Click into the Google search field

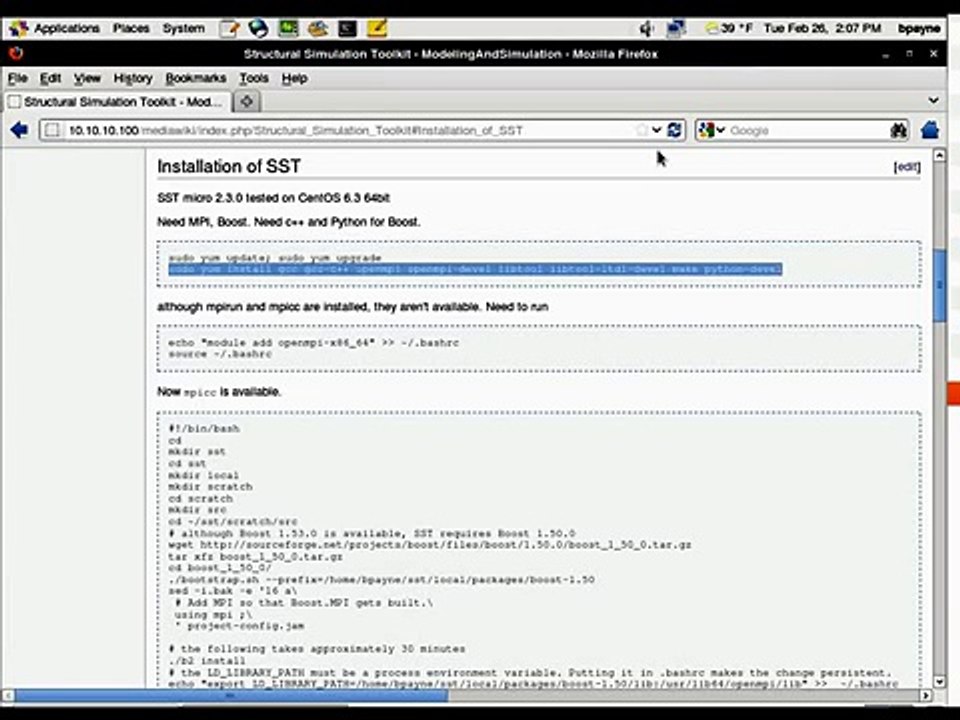point(807,130)
